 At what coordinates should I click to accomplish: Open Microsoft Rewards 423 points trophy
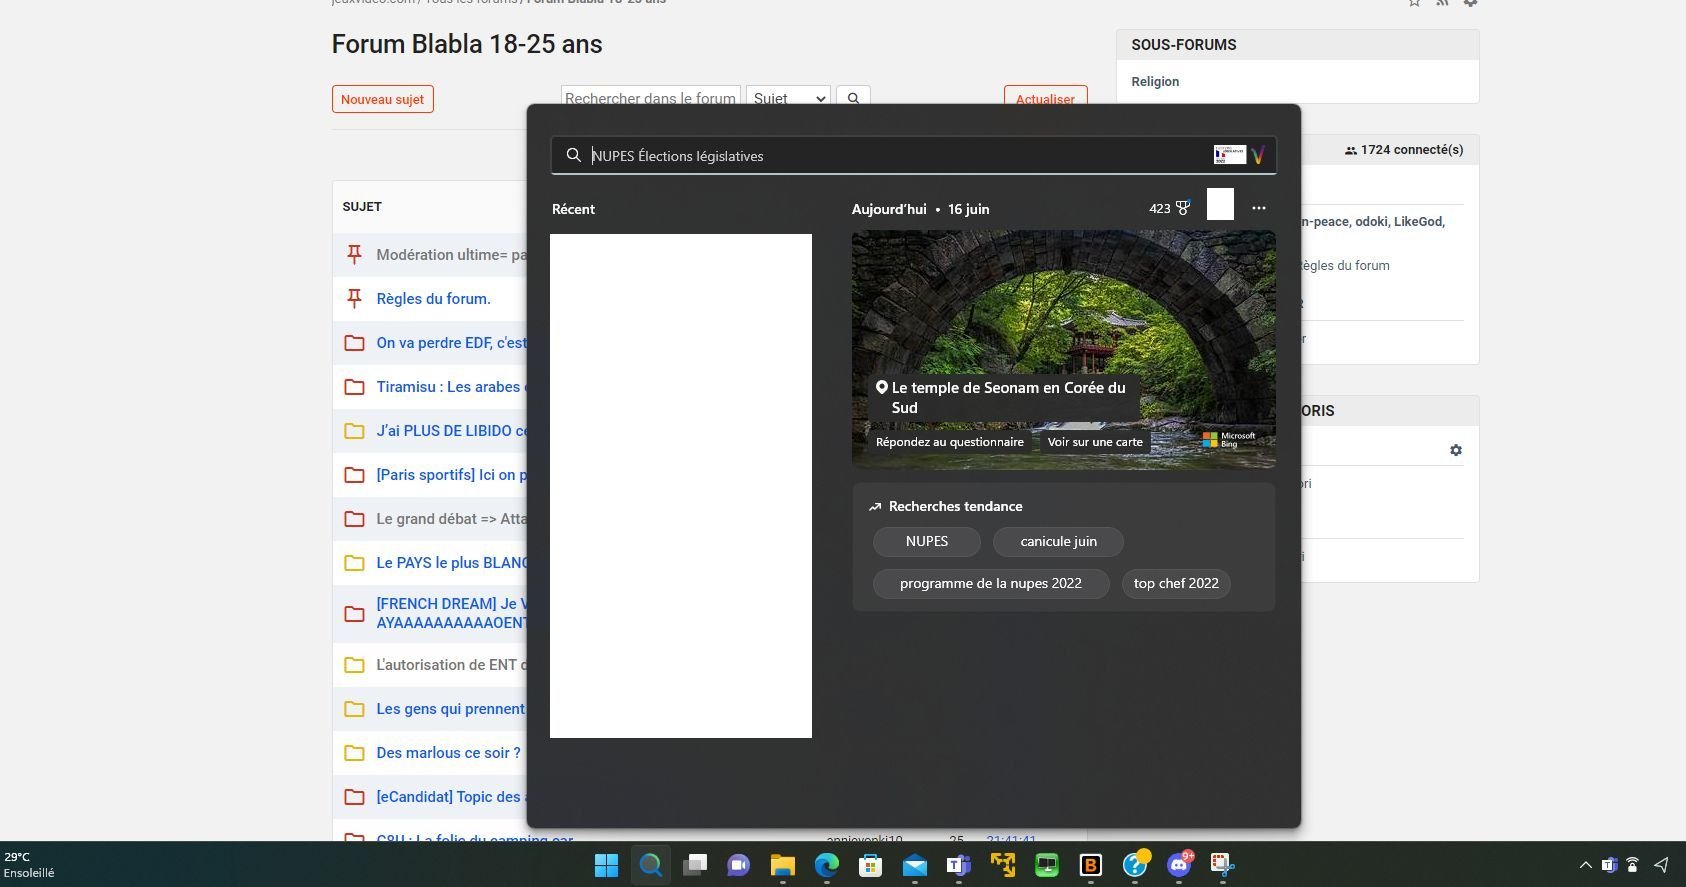click(x=1169, y=208)
